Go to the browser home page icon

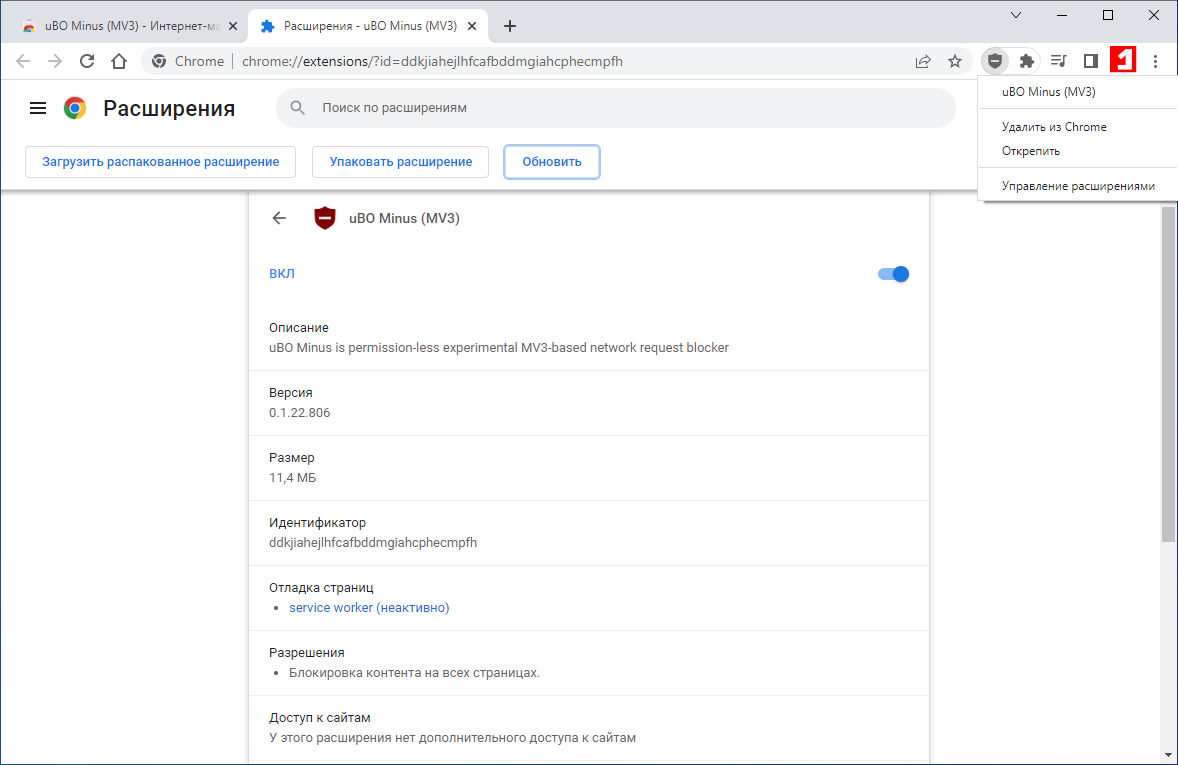[119, 61]
